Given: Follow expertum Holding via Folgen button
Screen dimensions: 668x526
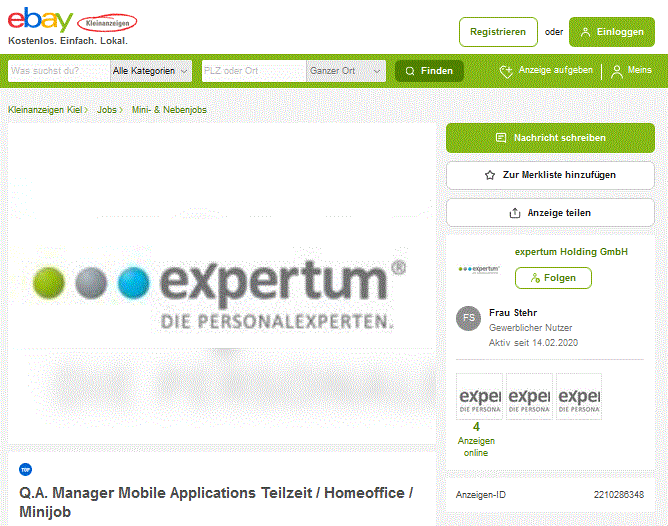Looking at the screenshot, I should tap(553, 278).
